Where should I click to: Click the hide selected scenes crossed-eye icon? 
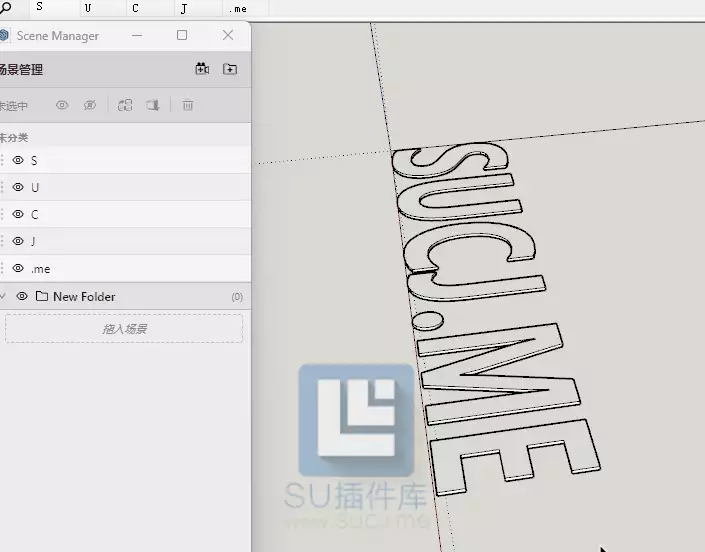[x=90, y=105]
